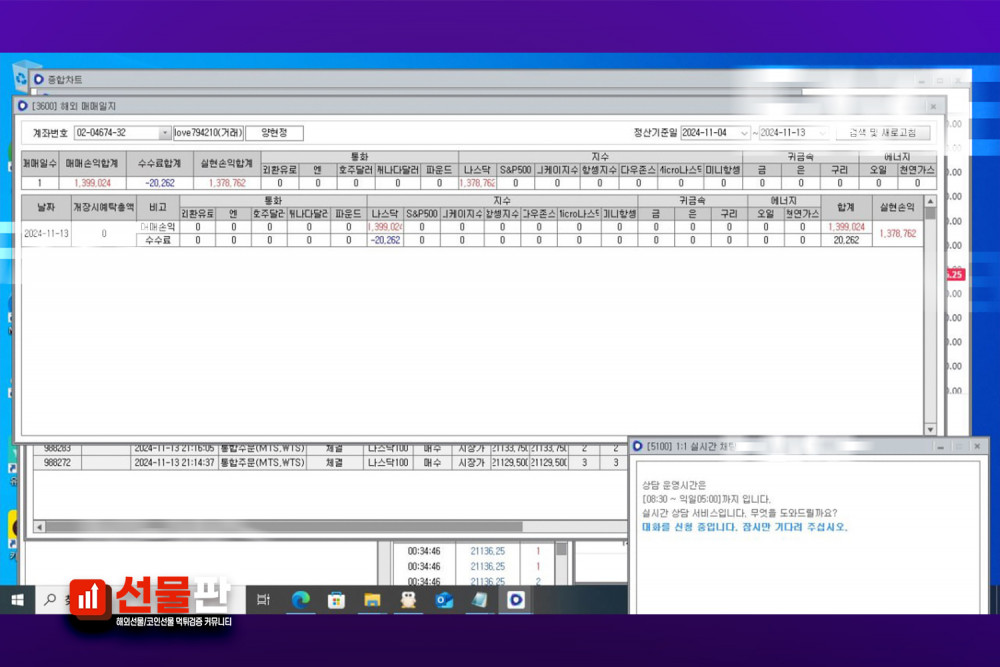Click the penguin messenger taskbar icon
Viewport: 1000px width, 667px height.
(408, 599)
